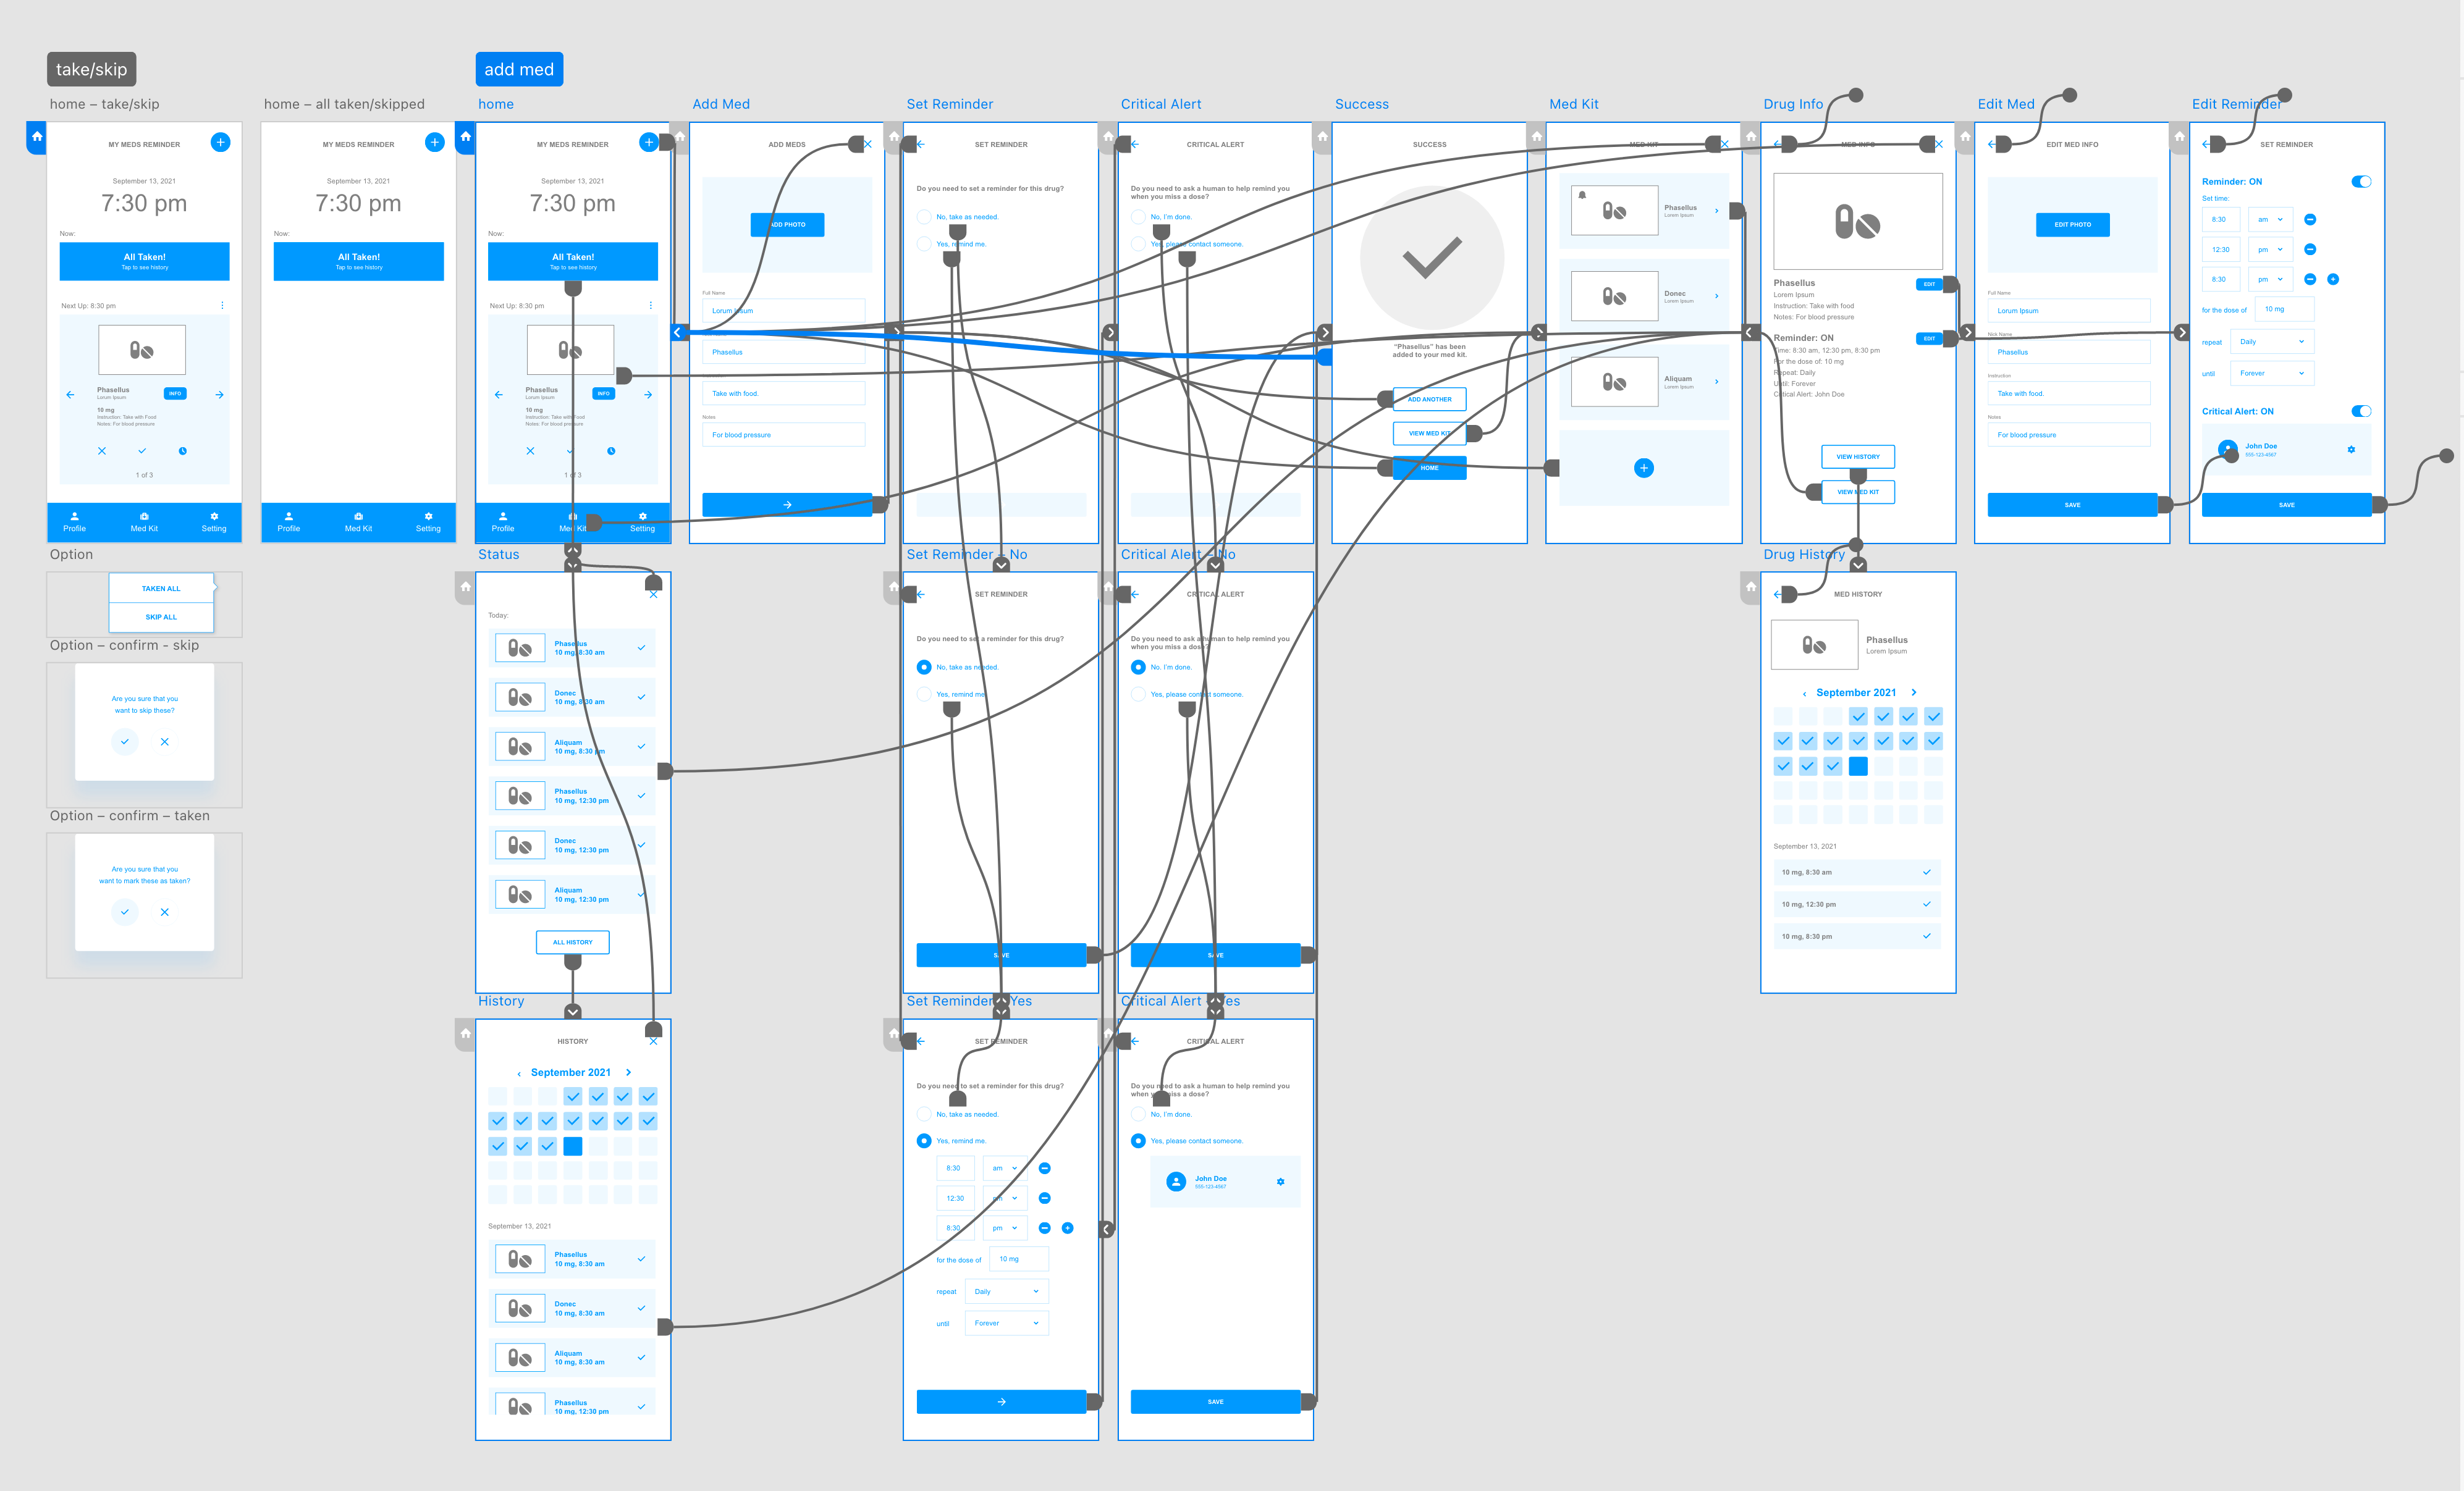This screenshot has width=2464, height=1491.
Task: Toggle Critical Alert ON switch
Action: coord(2362,410)
